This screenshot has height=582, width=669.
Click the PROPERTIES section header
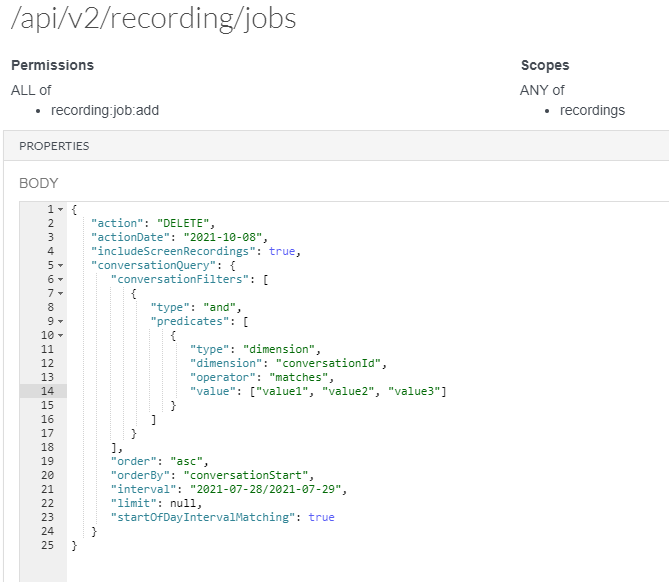click(54, 146)
